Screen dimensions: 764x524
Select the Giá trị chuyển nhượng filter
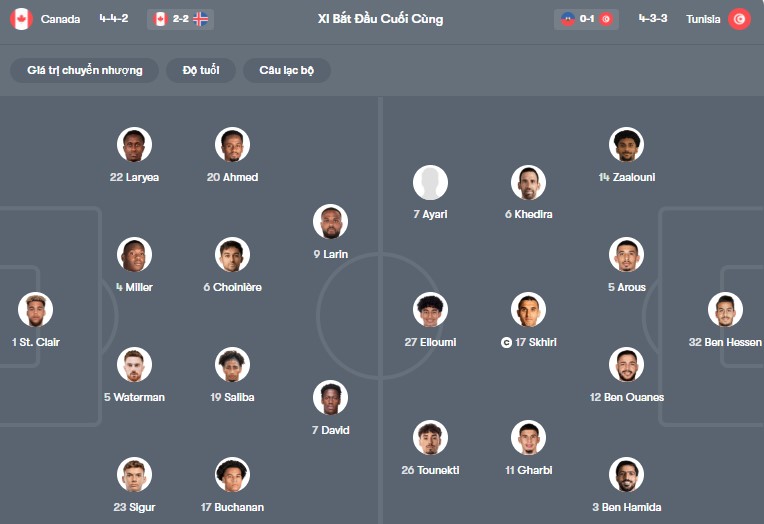[85, 70]
